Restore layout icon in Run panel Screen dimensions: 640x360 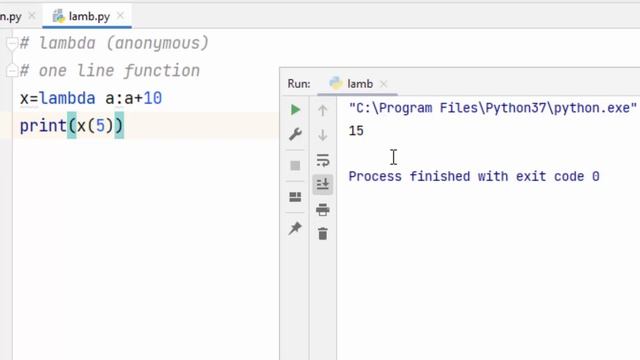tap(295, 197)
